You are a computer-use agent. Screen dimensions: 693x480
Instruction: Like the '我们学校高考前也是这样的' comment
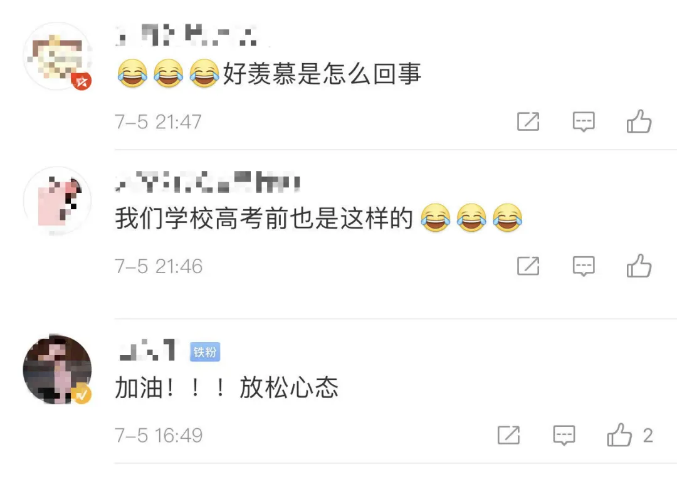(x=639, y=266)
